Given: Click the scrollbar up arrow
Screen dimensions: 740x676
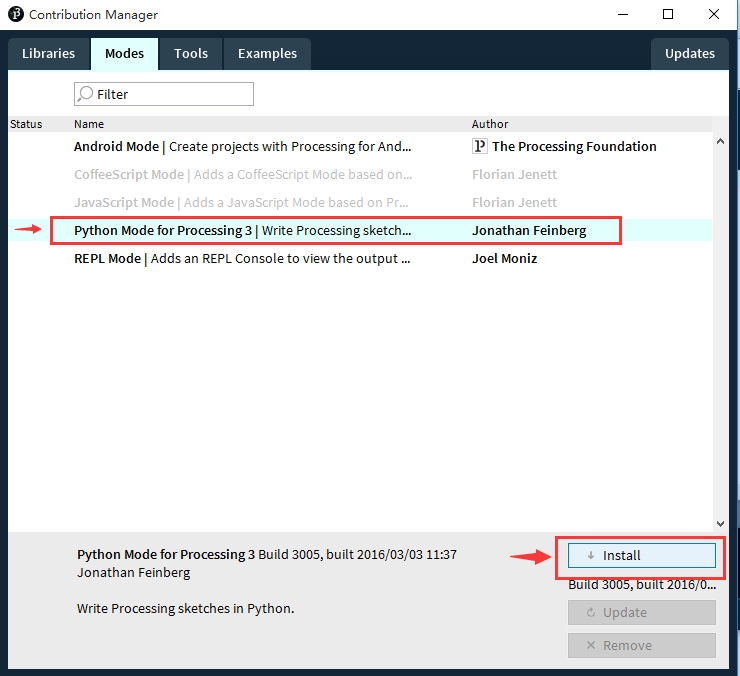Looking at the screenshot, I should coord(720,141).
